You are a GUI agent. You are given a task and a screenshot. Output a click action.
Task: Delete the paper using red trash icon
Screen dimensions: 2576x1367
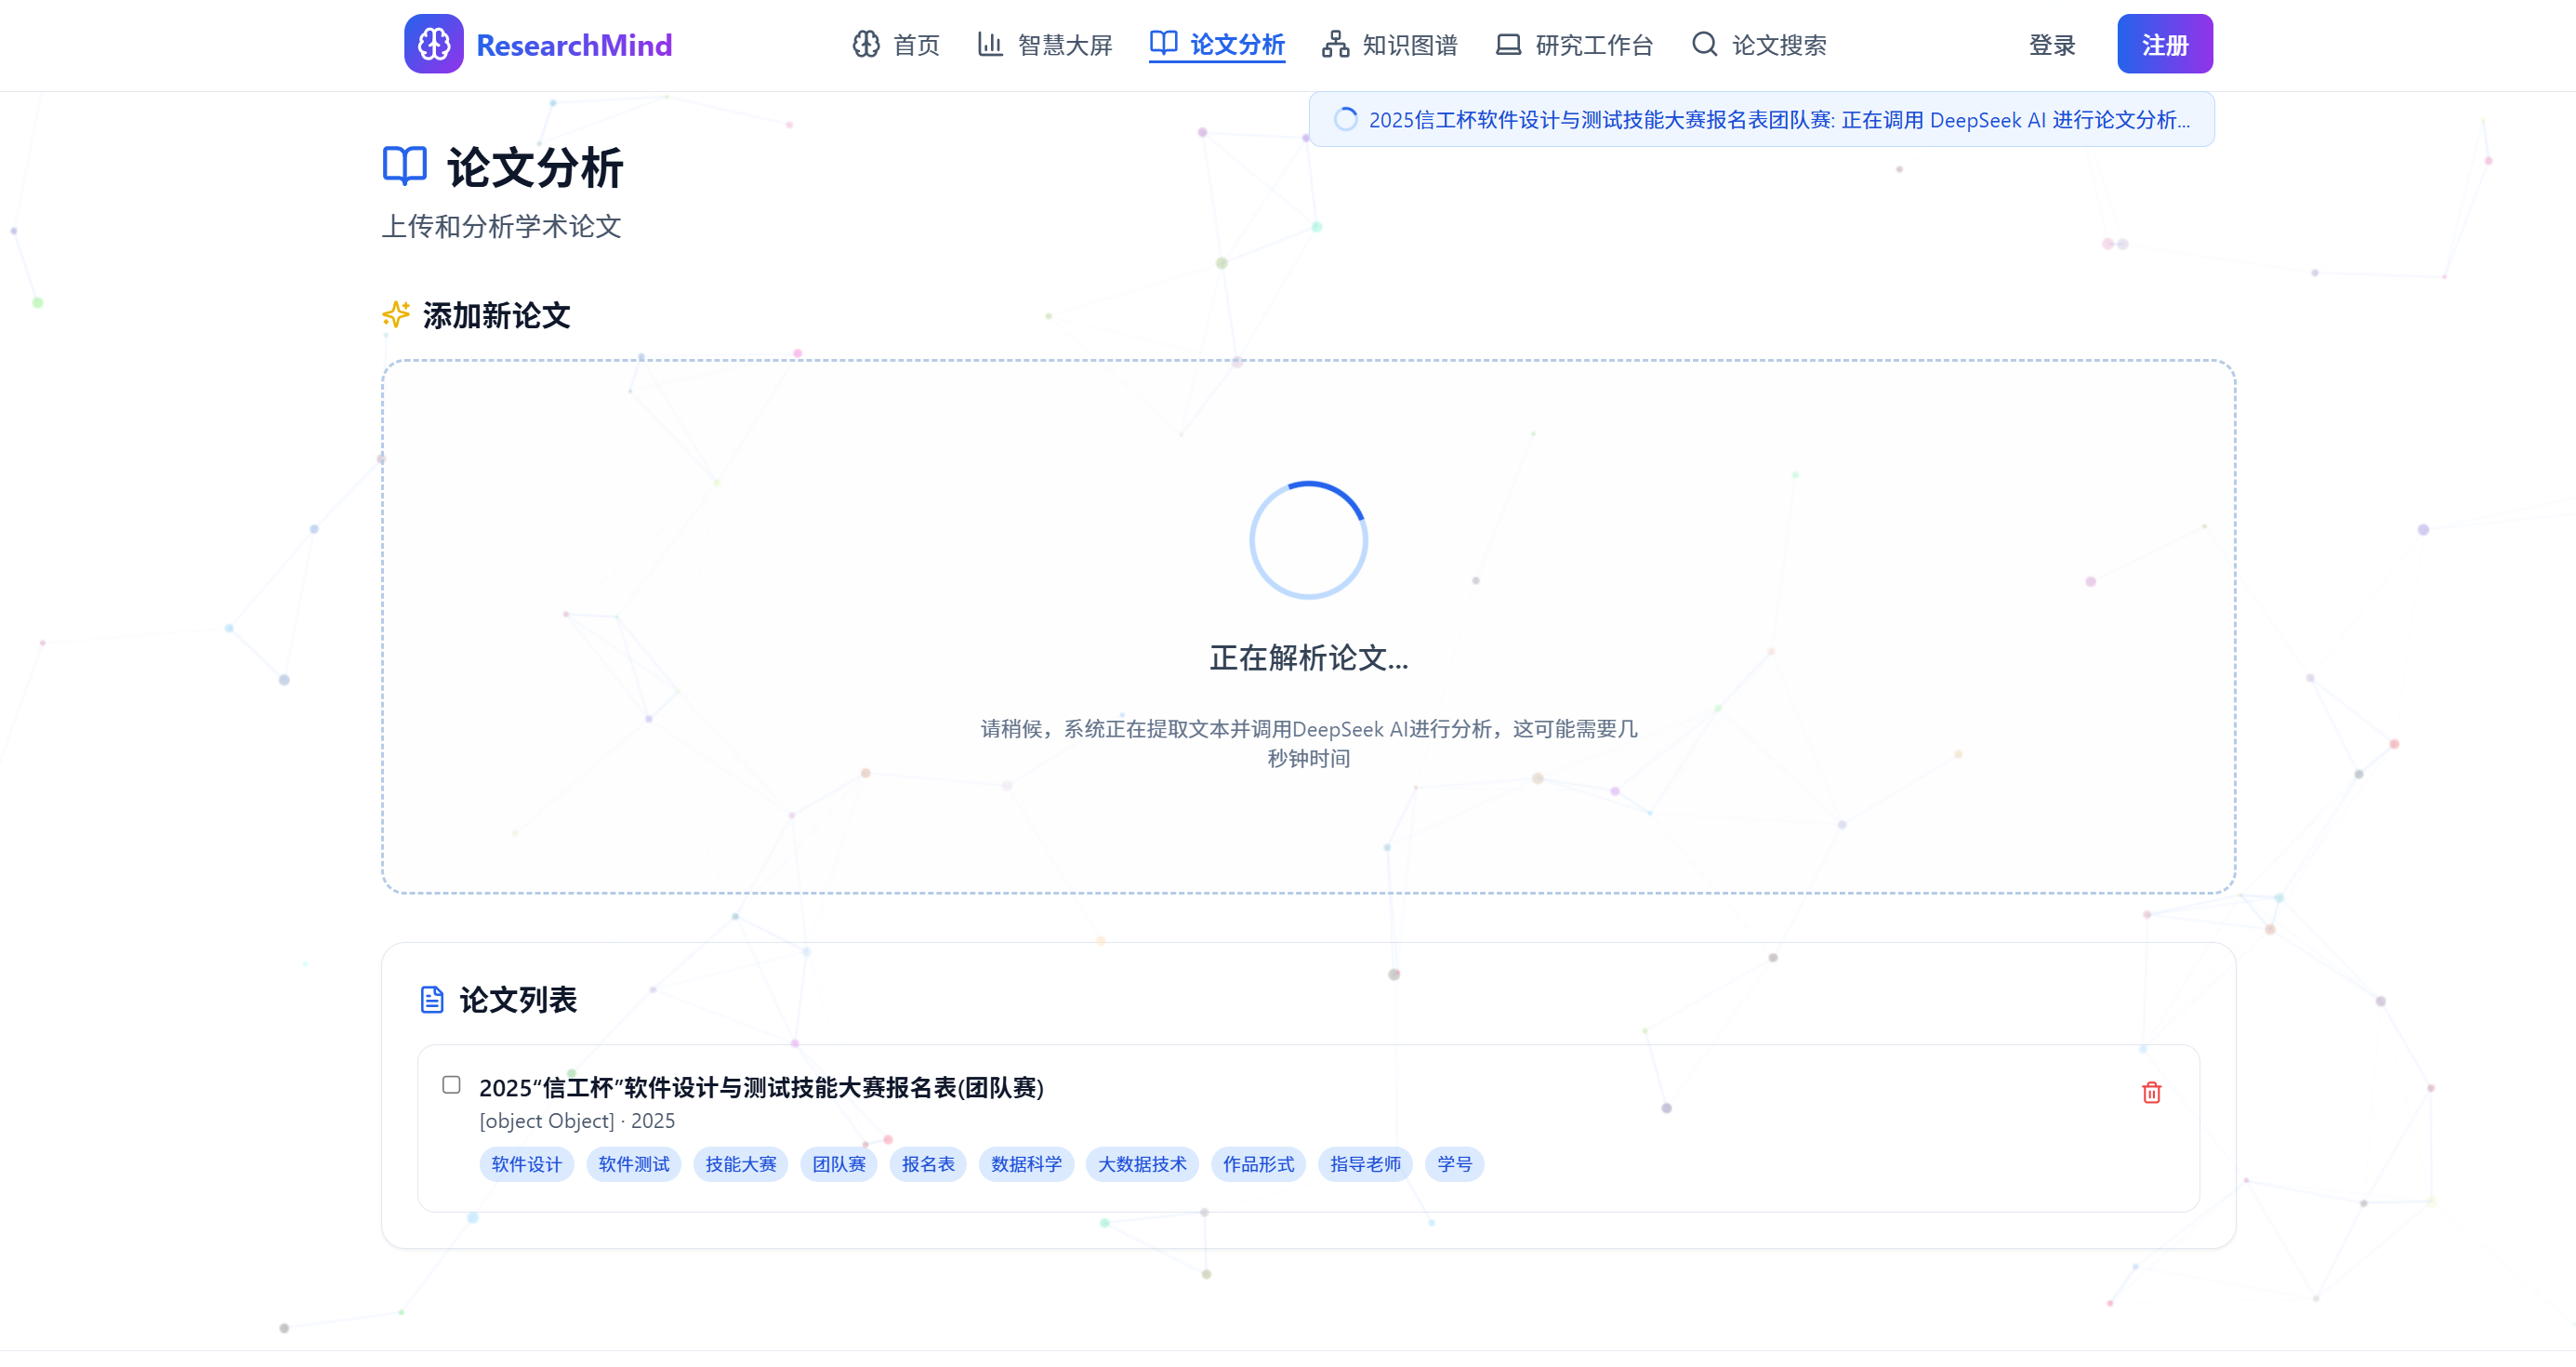point(2151,1092)
